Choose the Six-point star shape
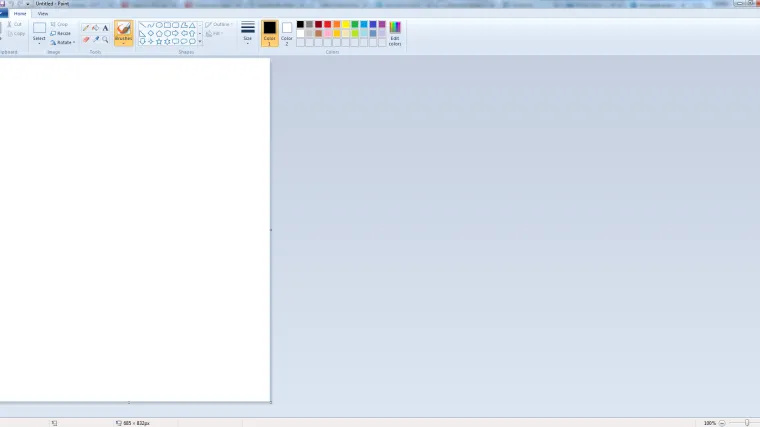 click(x=167, y=42)
